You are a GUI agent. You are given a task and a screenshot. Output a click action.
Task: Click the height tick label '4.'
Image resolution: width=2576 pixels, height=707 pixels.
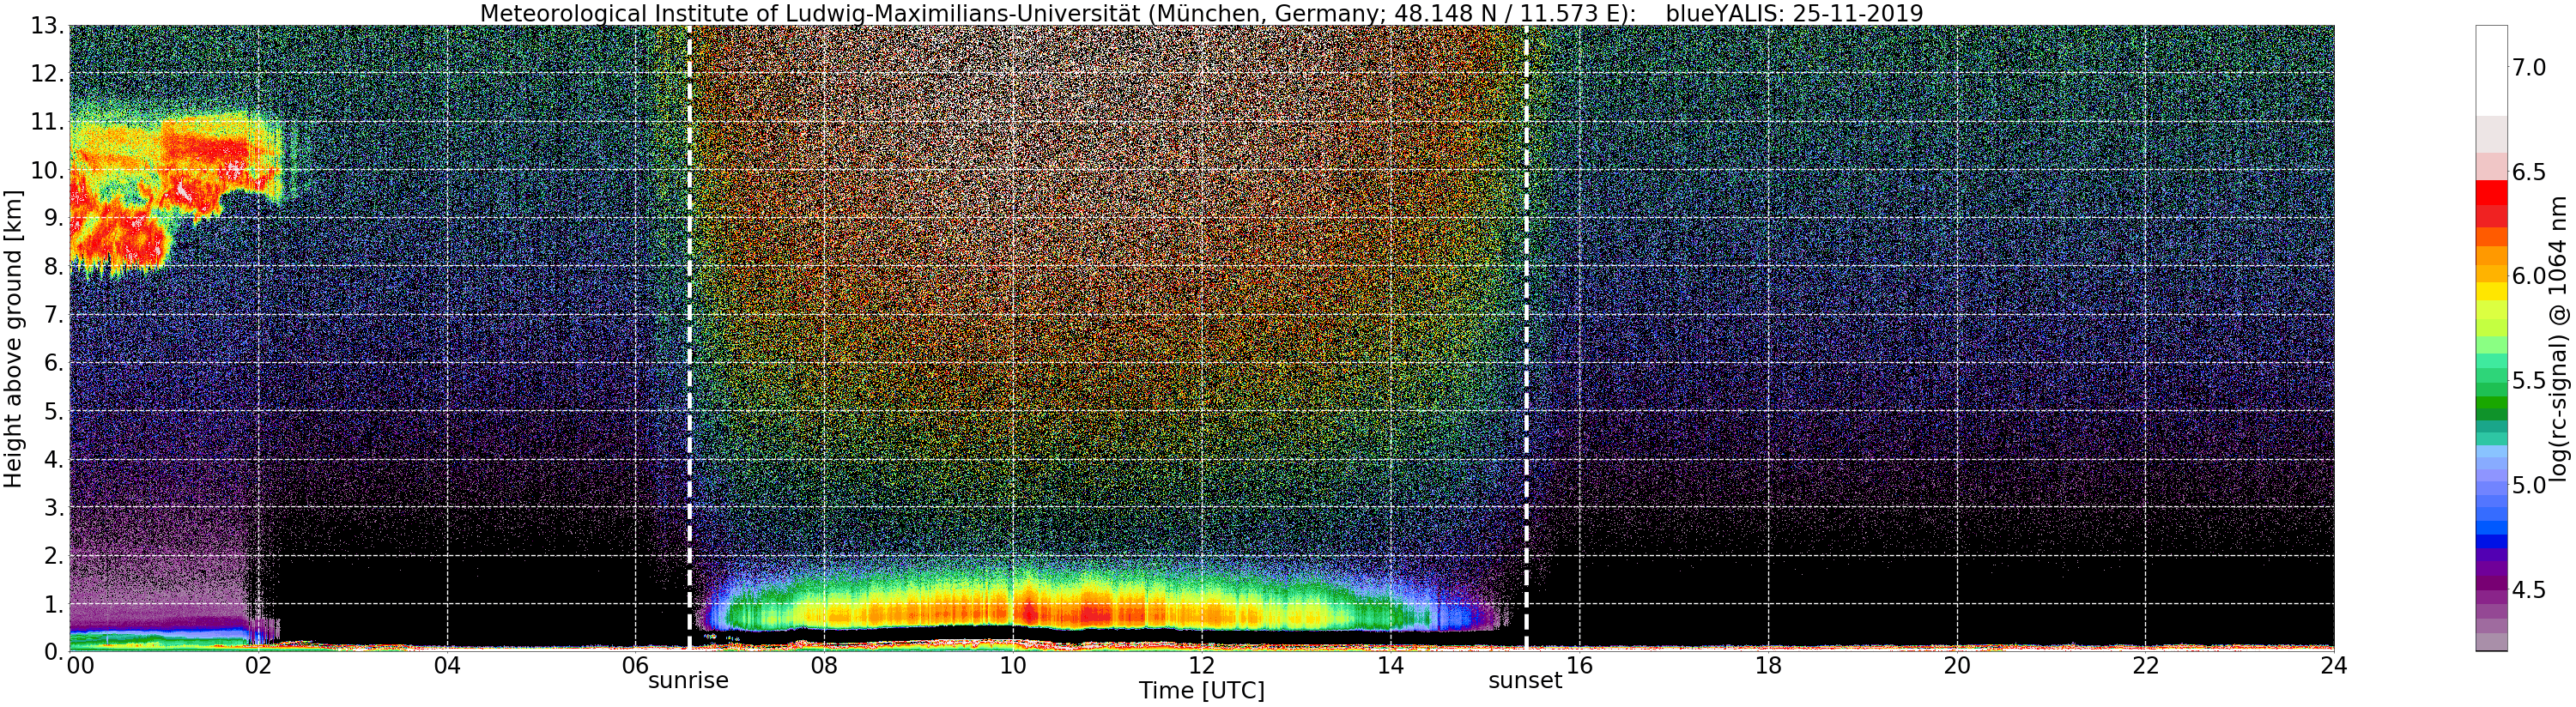click(x=53, y=459)
